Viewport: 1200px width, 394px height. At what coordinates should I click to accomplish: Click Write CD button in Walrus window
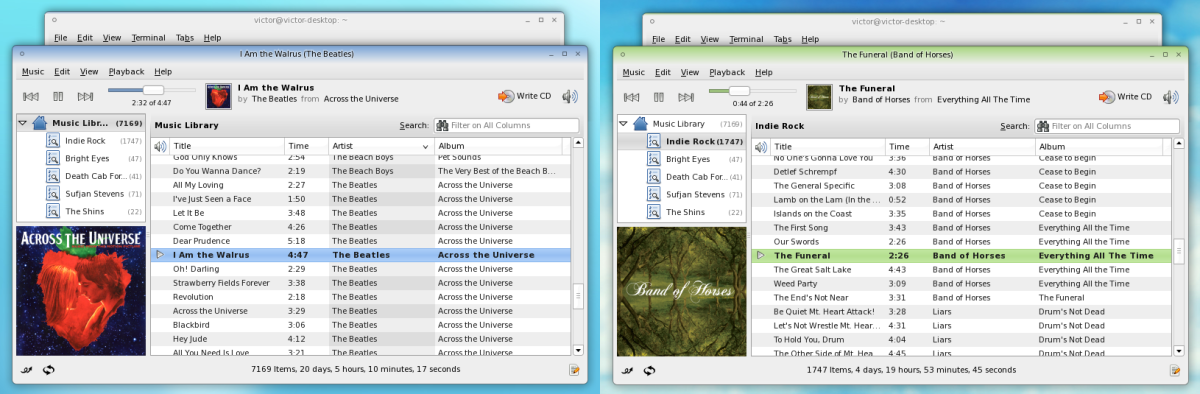click(x=524, y=96)
